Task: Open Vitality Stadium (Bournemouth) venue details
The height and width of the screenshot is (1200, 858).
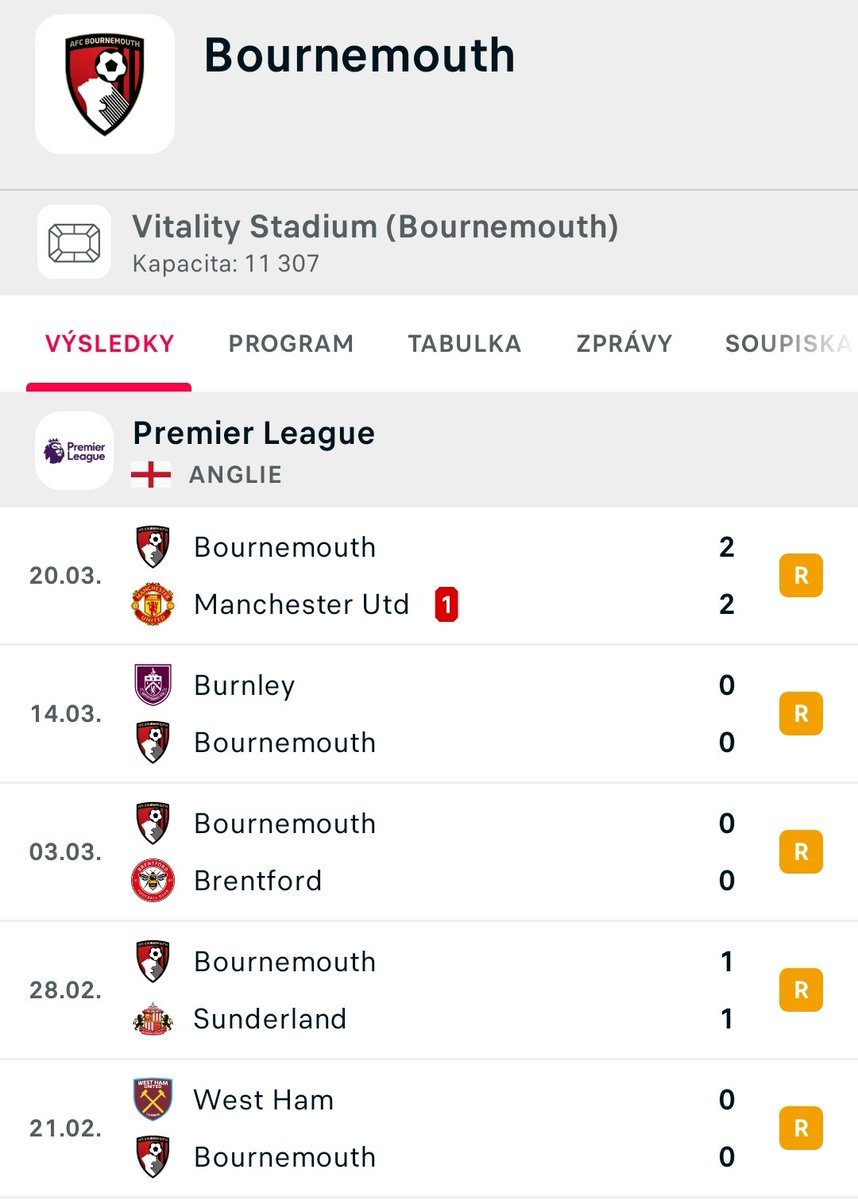Action: 429,243
